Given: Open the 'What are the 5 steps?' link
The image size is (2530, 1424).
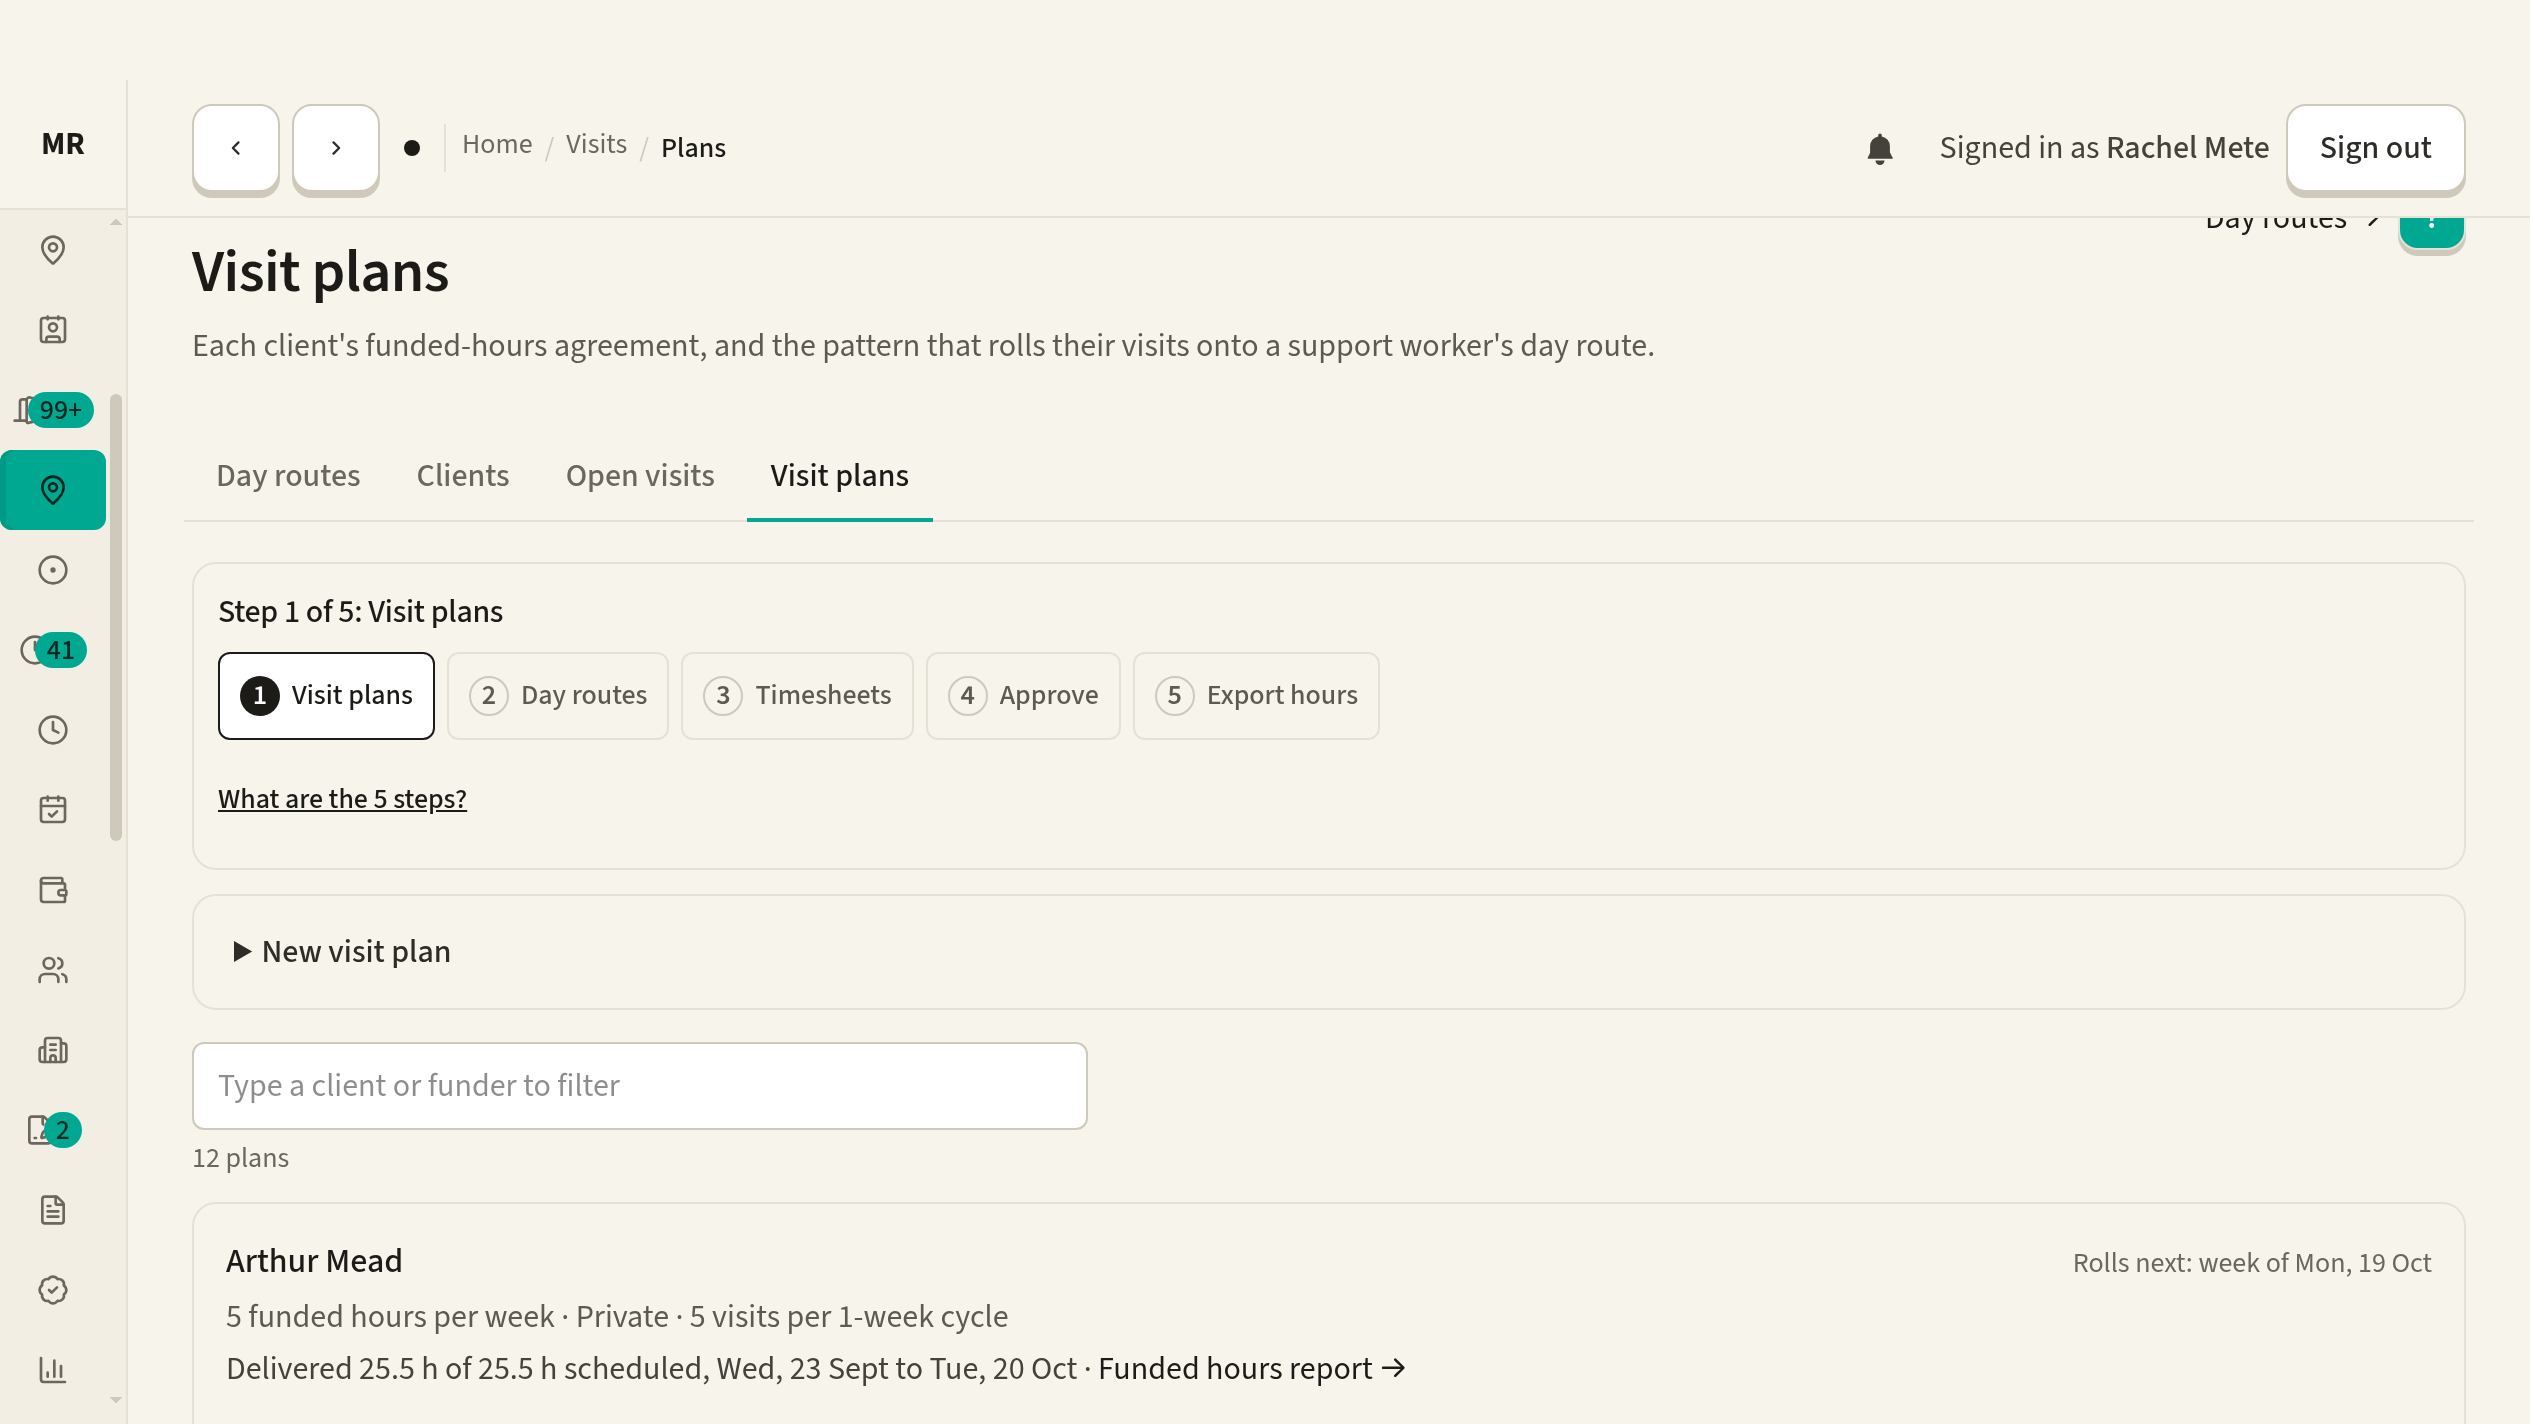Looking at the screenshot, I should click(342, 799).
